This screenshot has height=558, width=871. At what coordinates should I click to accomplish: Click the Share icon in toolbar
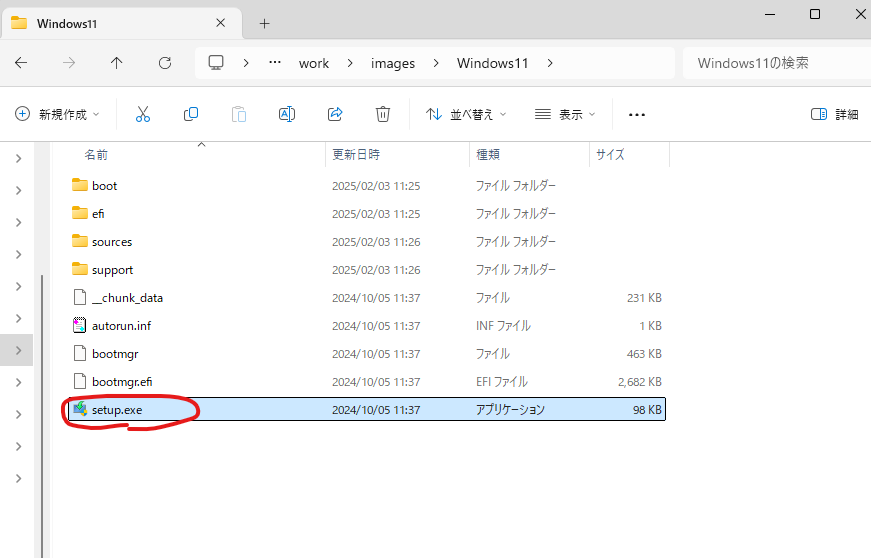[335, 114]
